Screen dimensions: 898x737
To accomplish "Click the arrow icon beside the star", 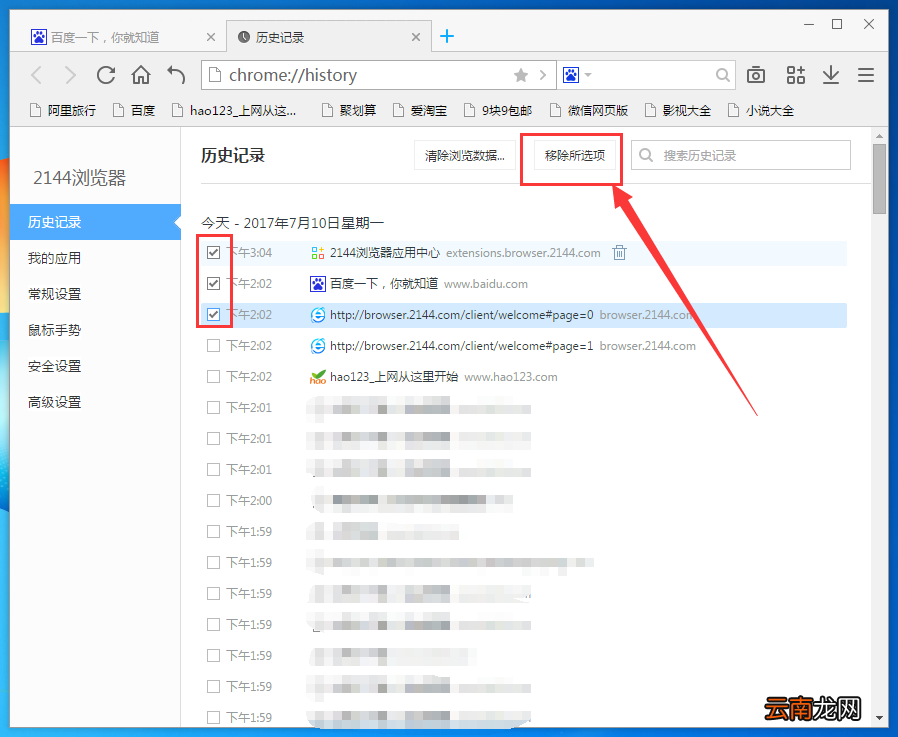I will (543, 75).
